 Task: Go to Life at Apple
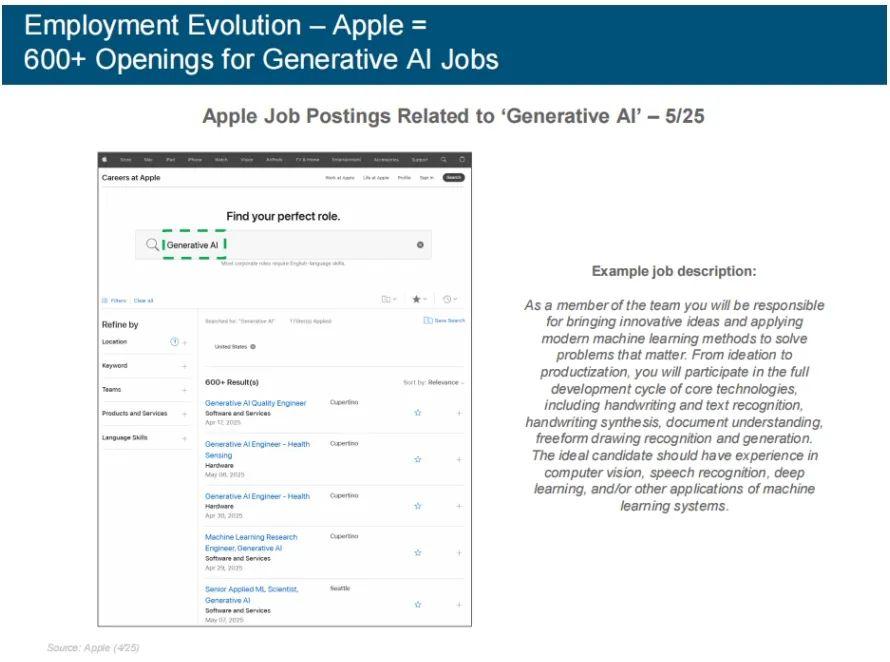[376, 178]
